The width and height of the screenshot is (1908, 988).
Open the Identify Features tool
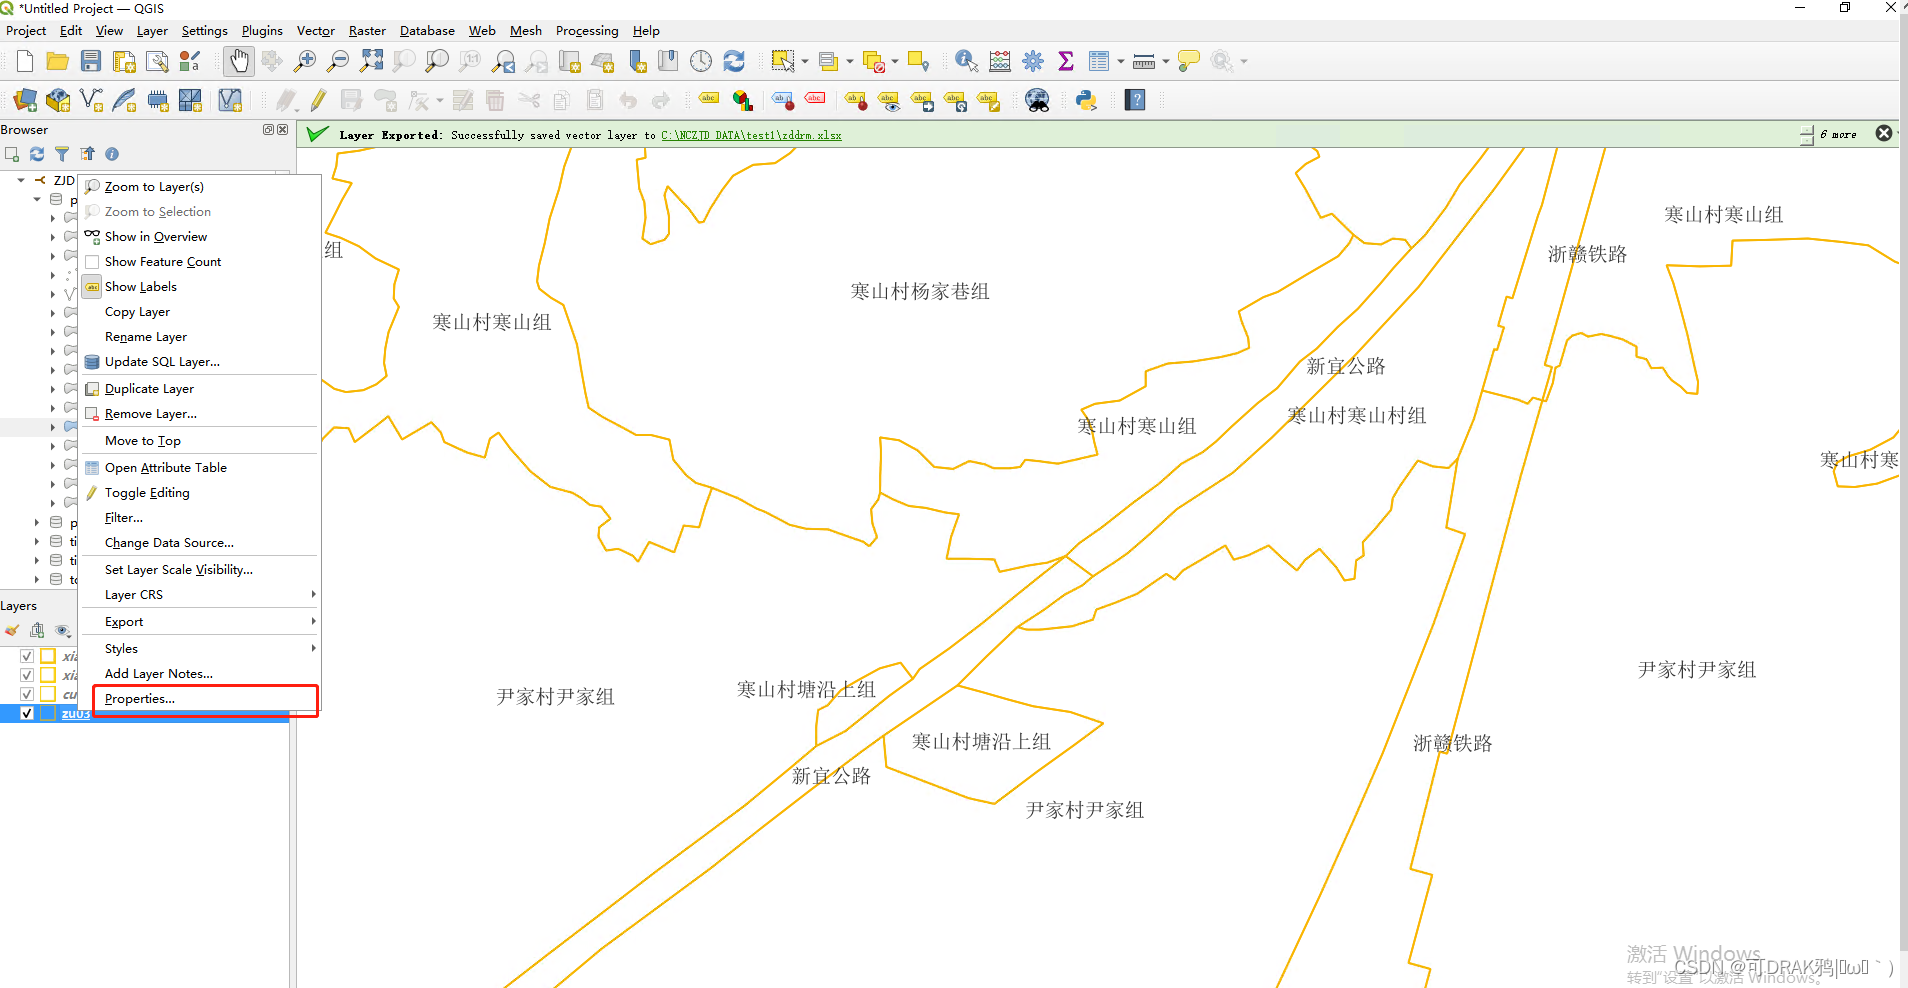(x=963, y=61)
